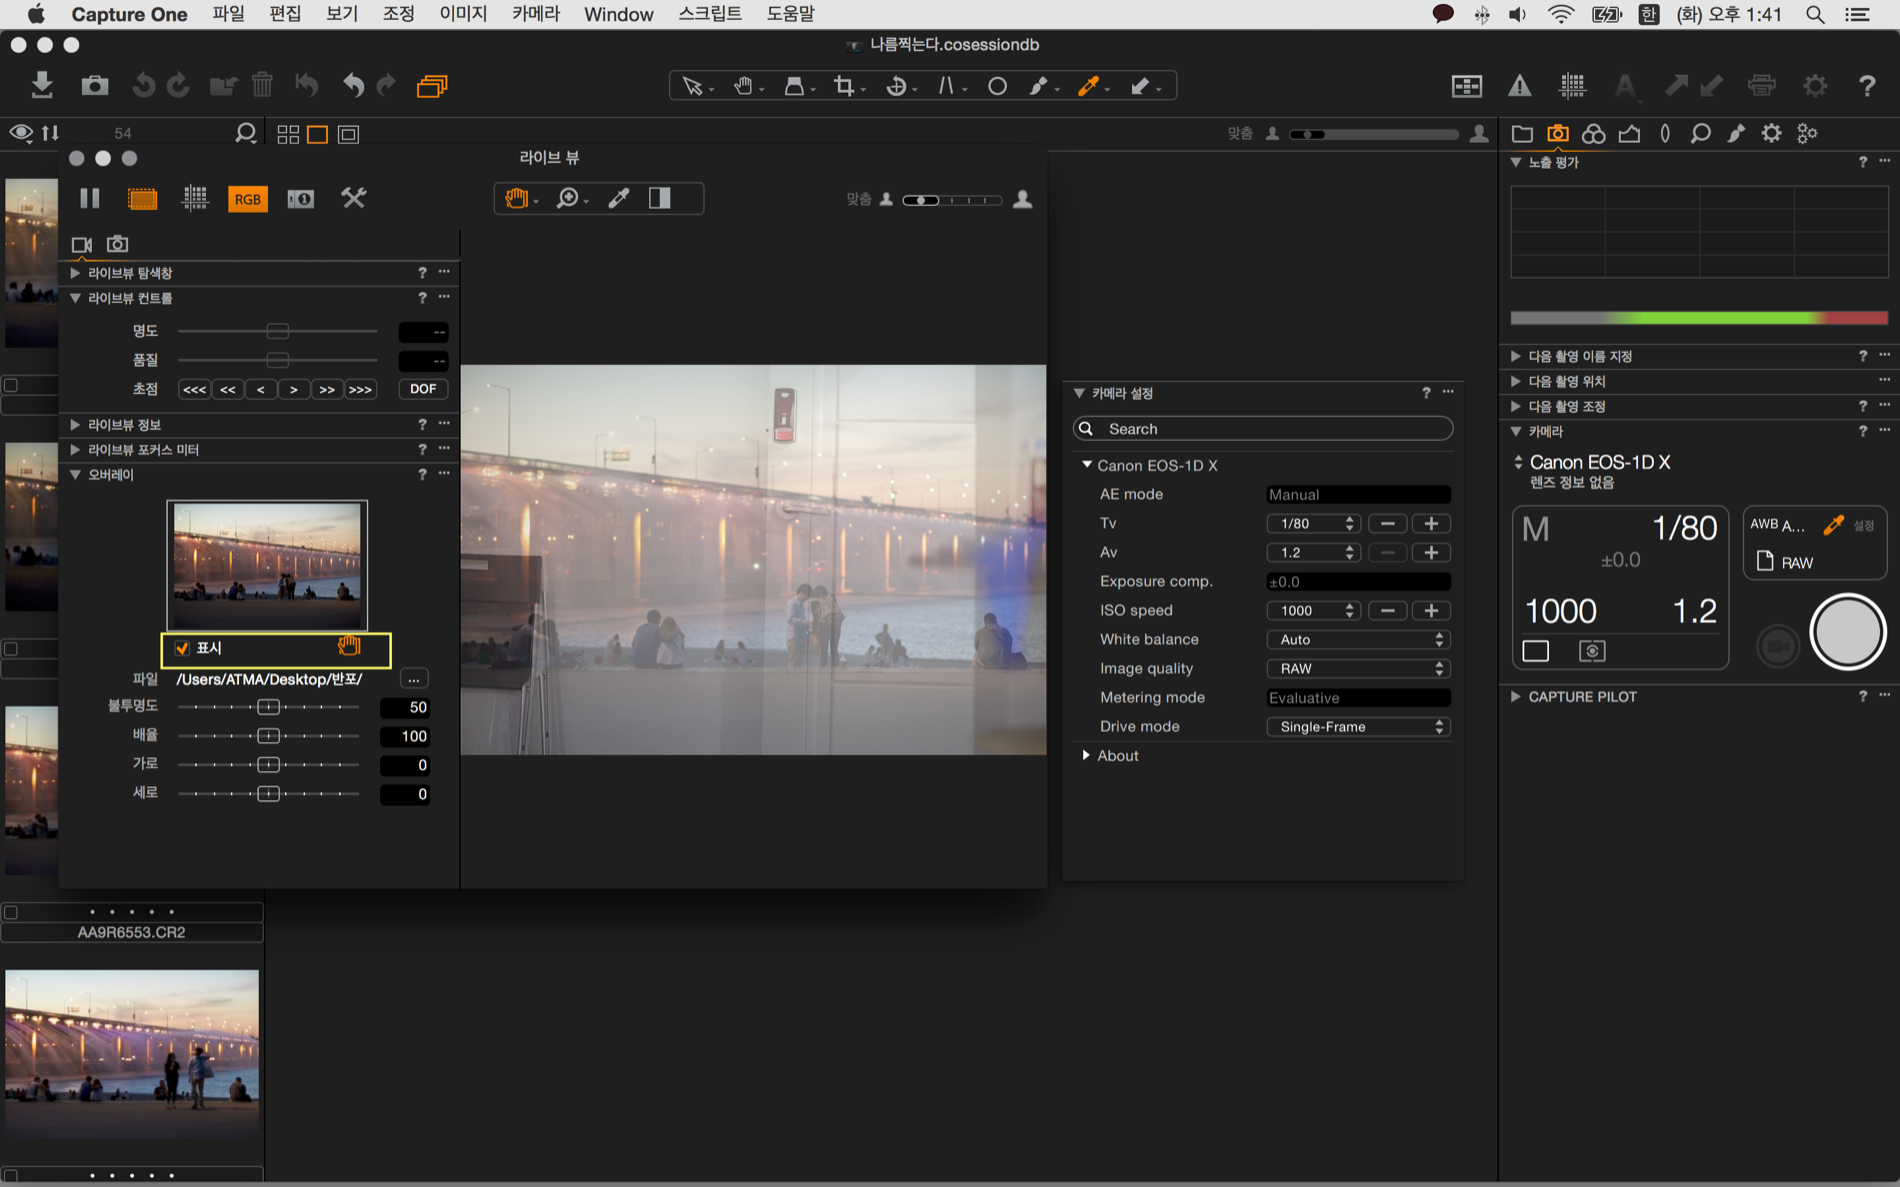Click the trash delete icon in toolbar
Viewport: 1900px width, 1187px height.
point(262,86)
